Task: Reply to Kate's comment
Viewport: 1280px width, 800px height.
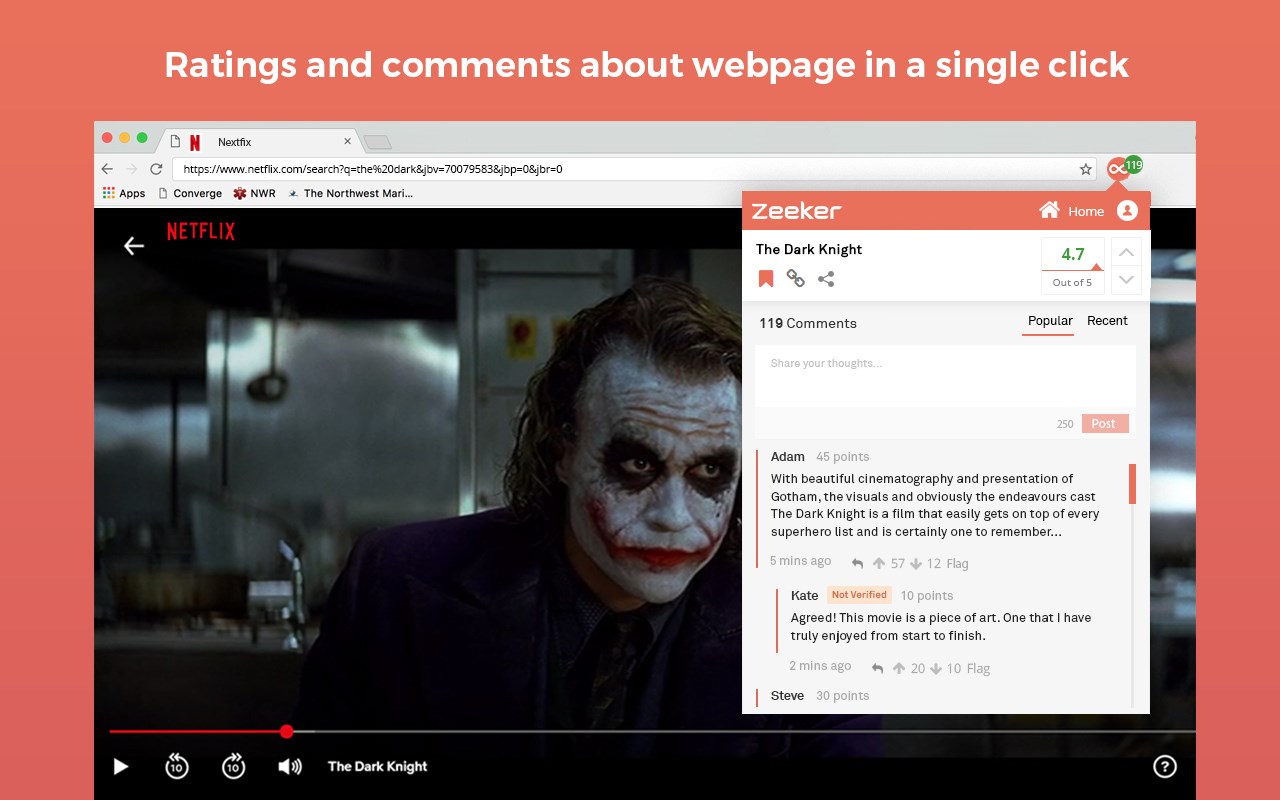Action: click(x=877, y=668)
